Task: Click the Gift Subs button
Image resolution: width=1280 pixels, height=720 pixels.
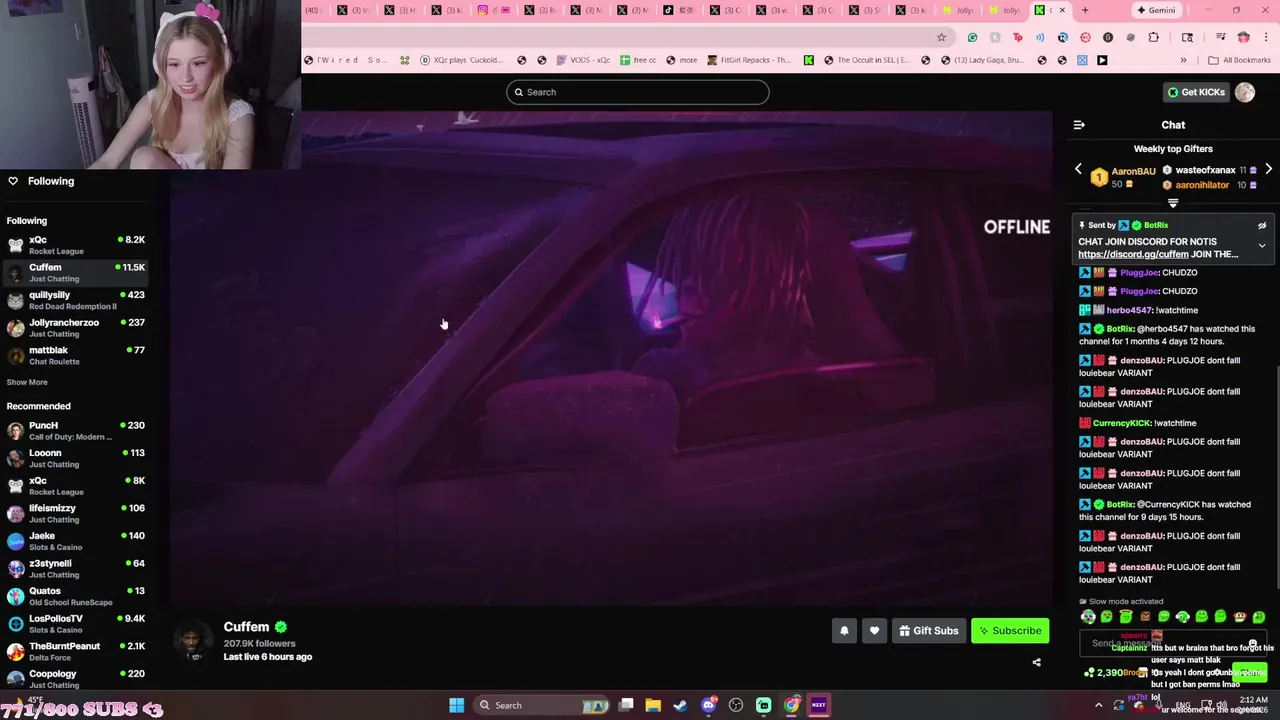Action: (928, 631)
